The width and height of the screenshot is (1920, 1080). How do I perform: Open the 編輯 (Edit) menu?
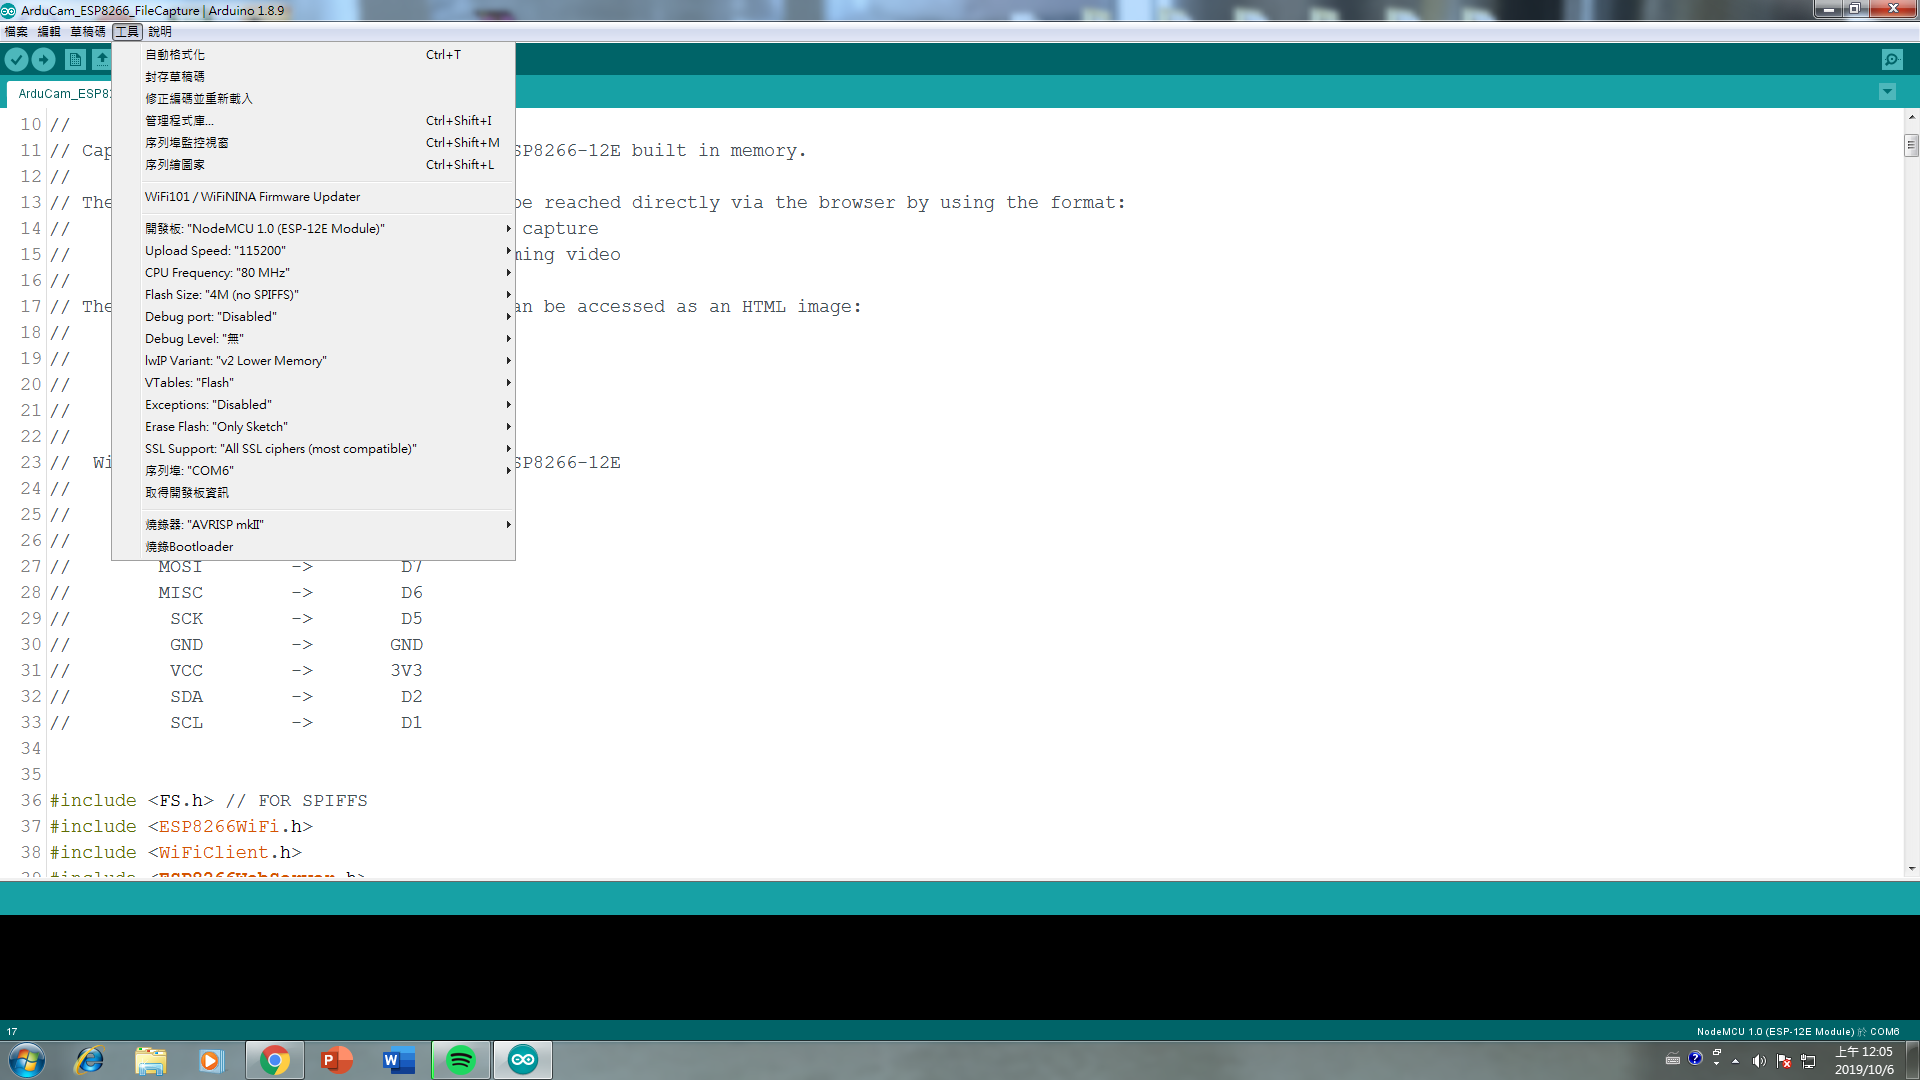click(49, 32)
